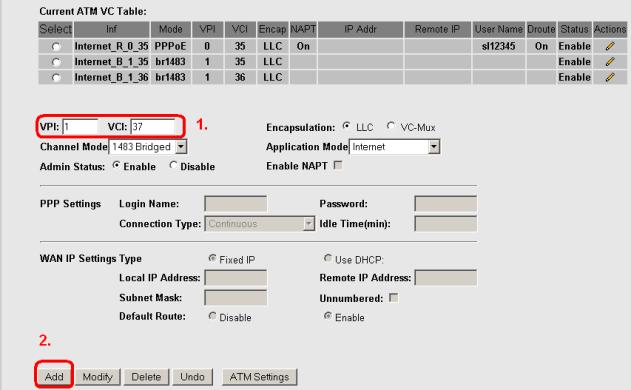Select Fixed IP for WAN IP type

tap(212, 258)
